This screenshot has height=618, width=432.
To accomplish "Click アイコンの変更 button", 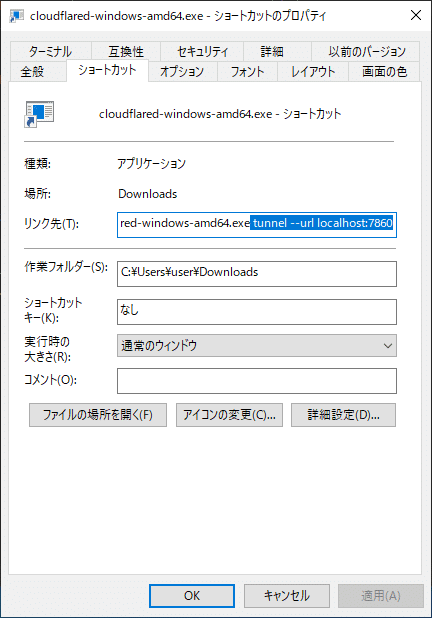I will pos(229,415).
